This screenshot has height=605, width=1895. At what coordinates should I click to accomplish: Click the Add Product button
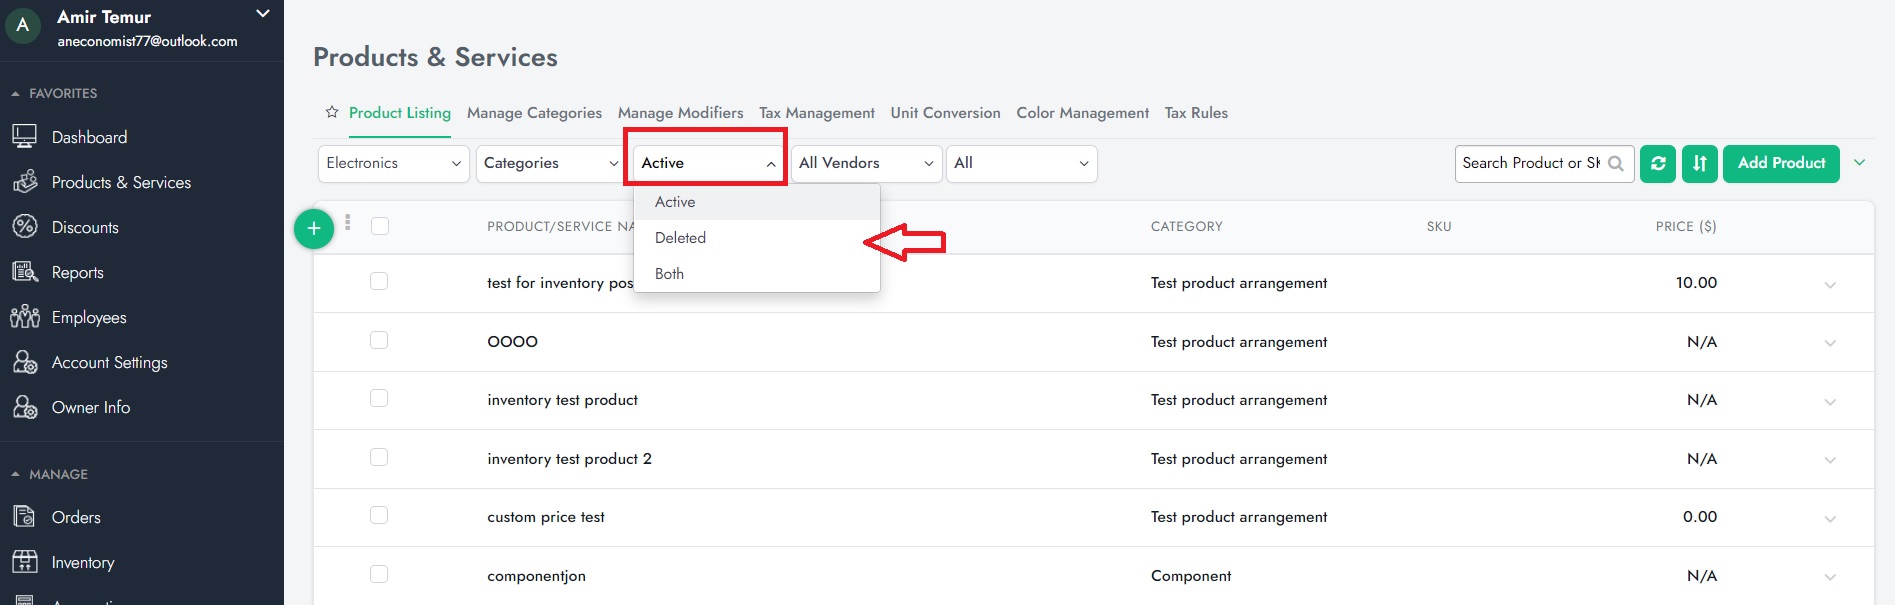coord(1781,163)
